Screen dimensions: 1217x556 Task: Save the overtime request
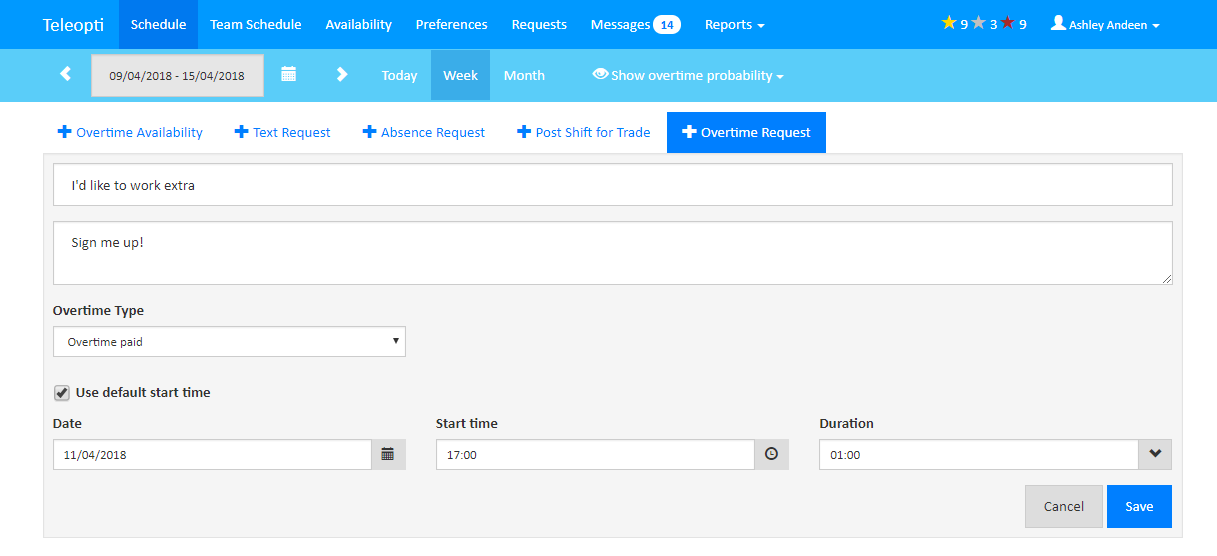click(1139, 506)
